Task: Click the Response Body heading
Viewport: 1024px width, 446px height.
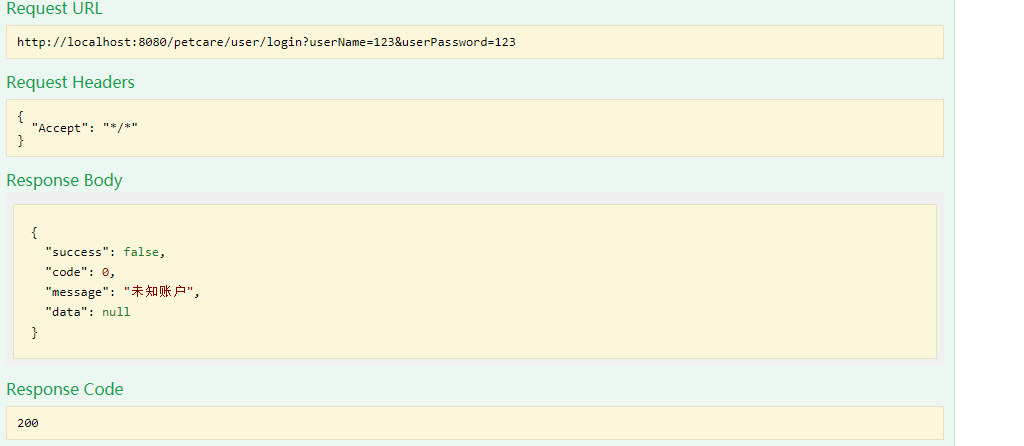Action: tap(64, 180)
